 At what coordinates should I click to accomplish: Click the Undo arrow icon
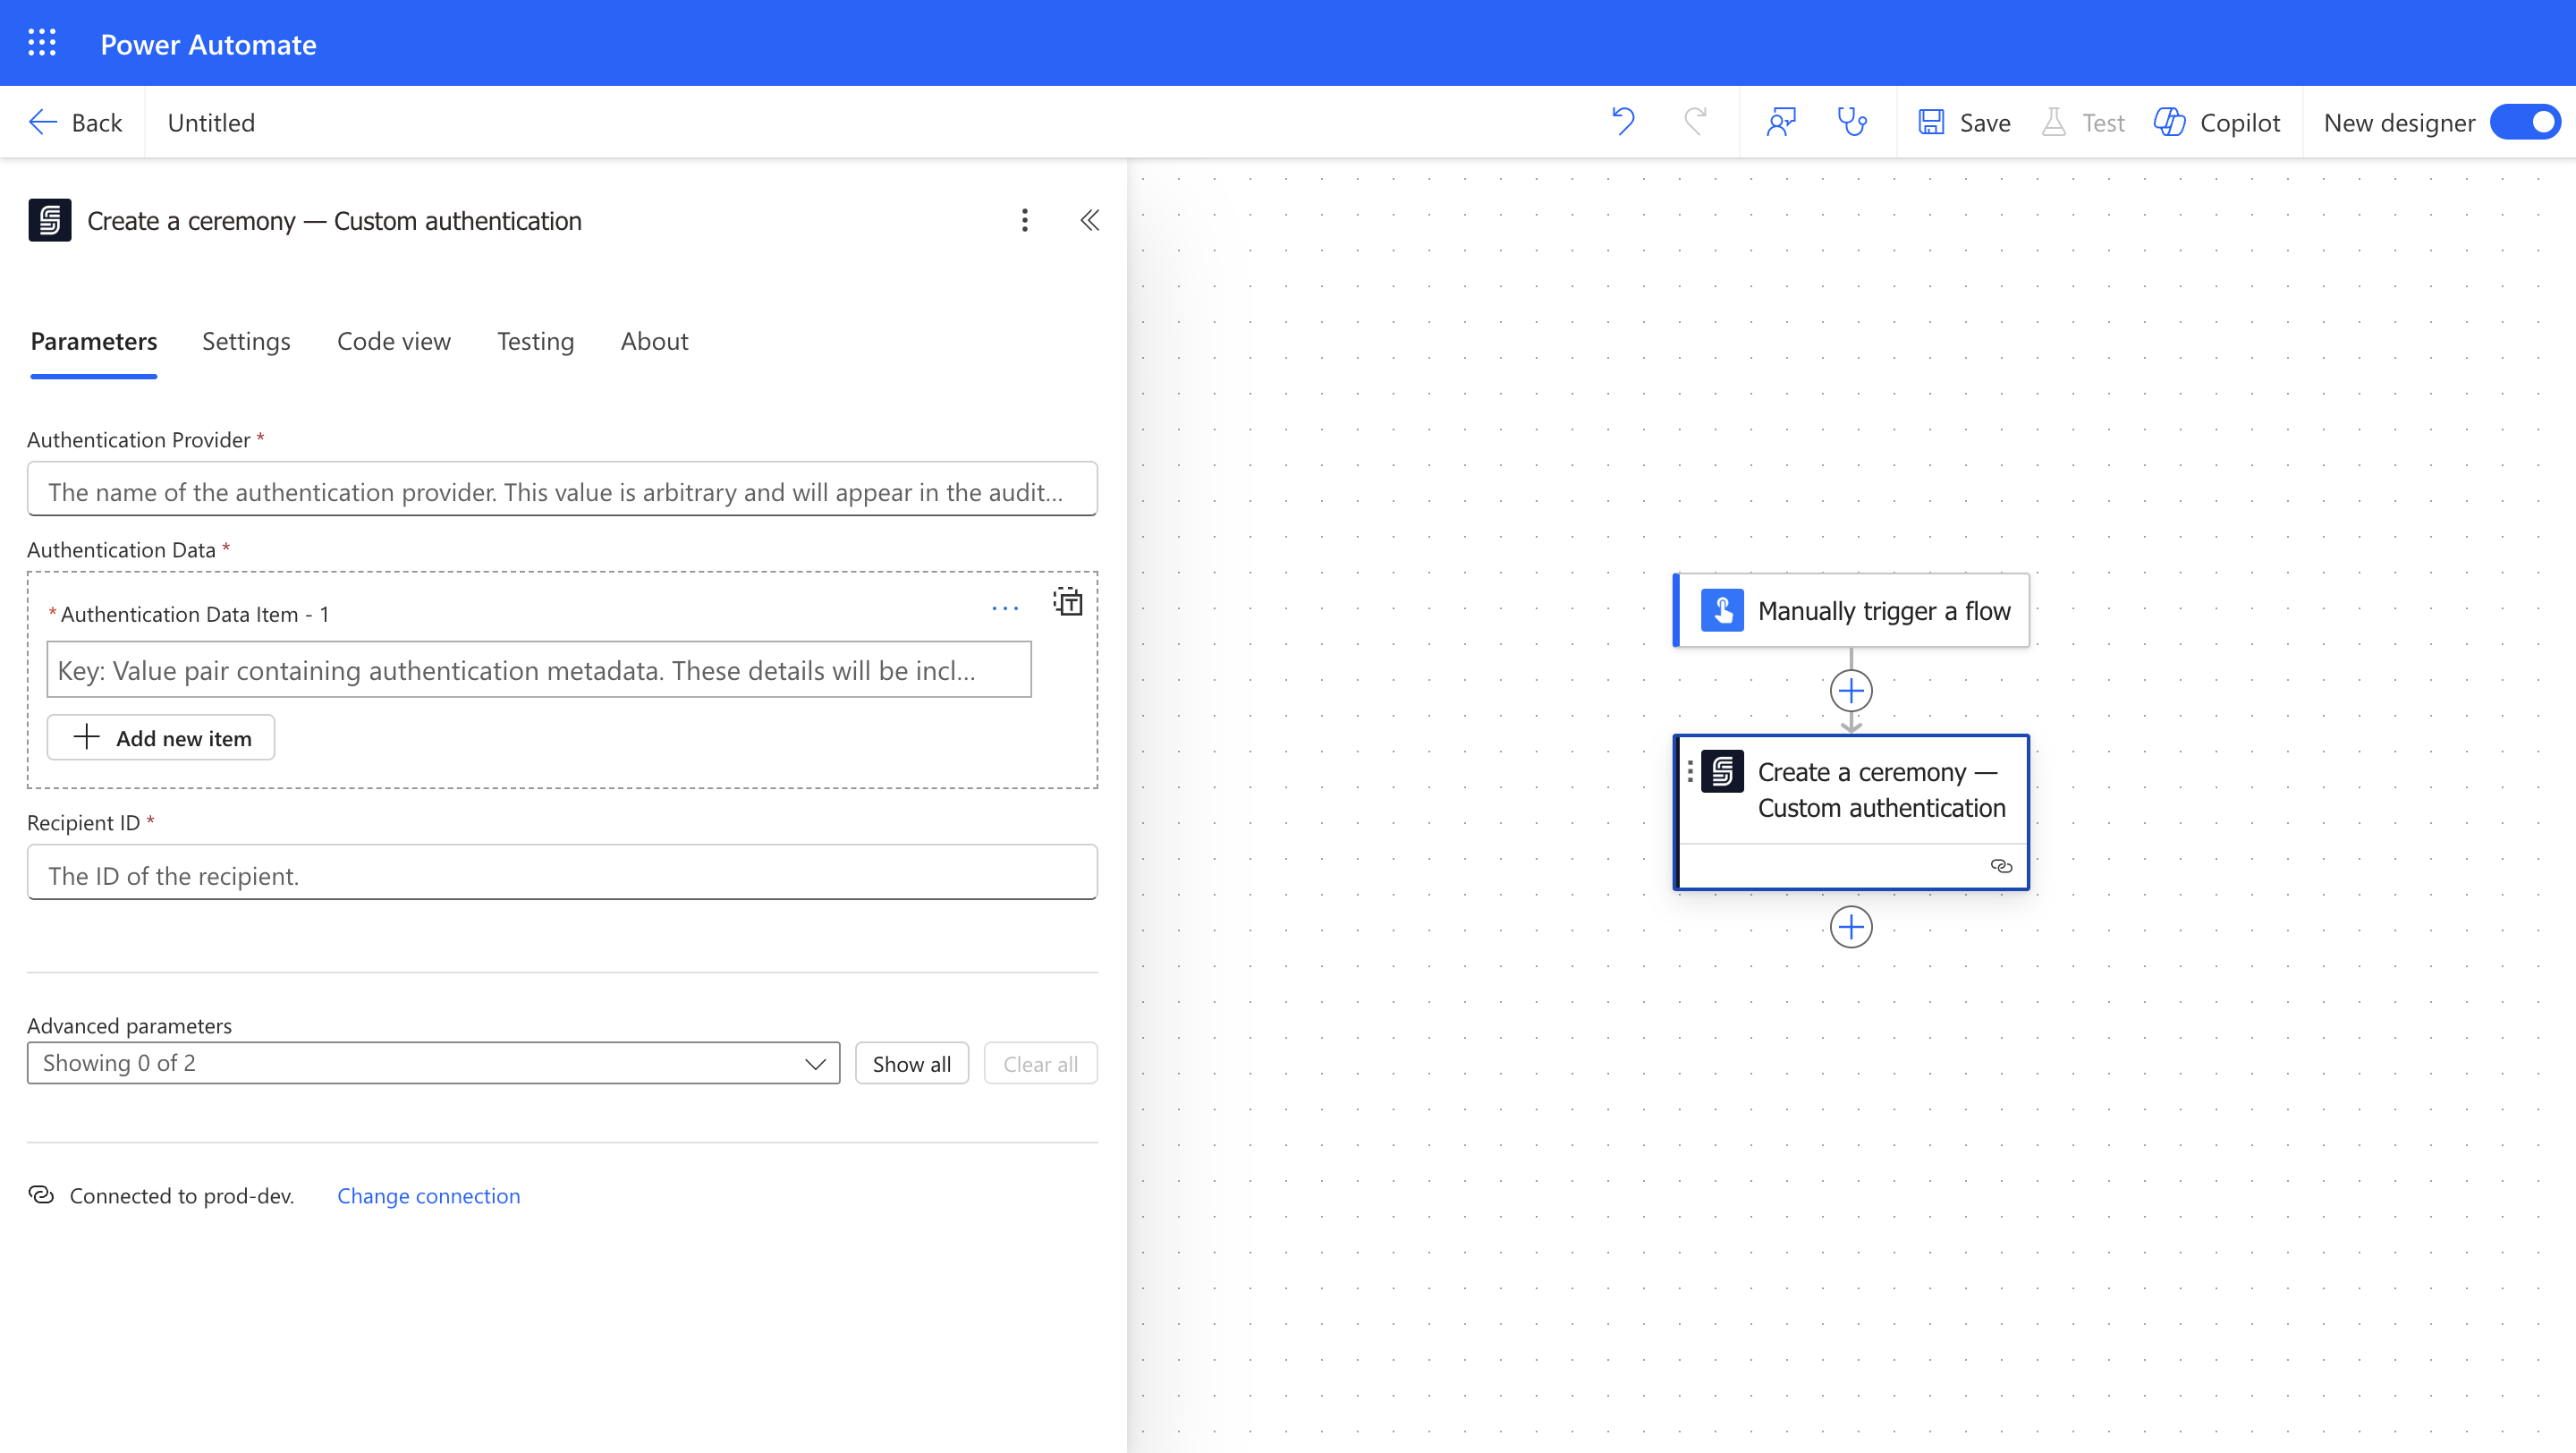click(1622, 122)
